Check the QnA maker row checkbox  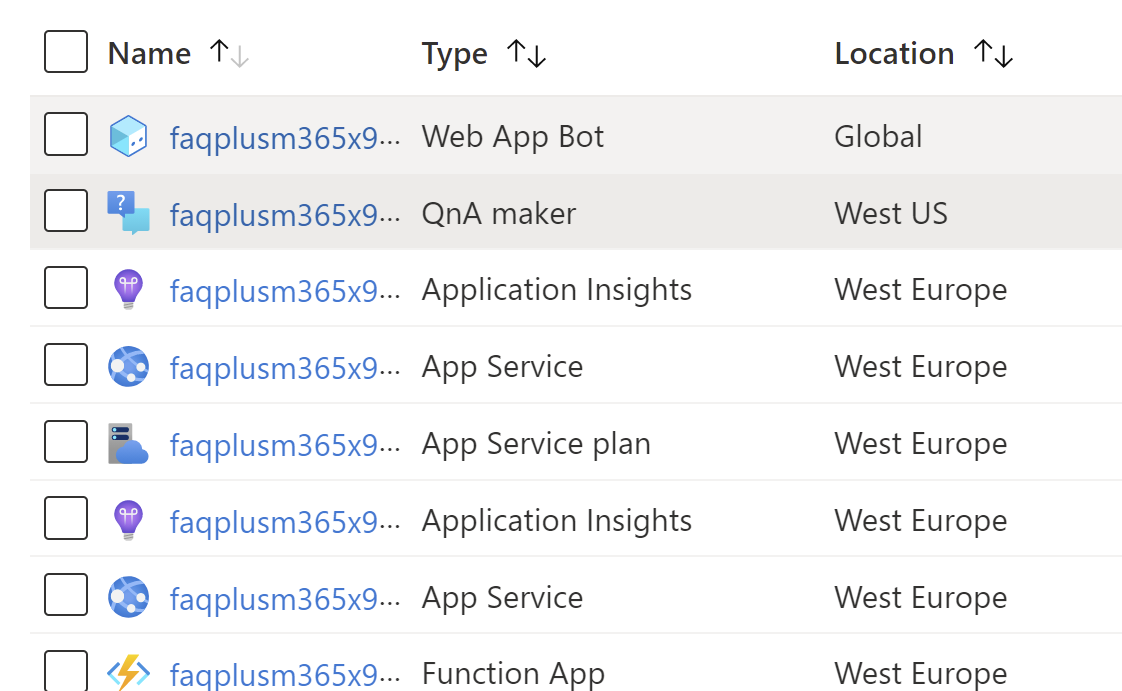65,212
